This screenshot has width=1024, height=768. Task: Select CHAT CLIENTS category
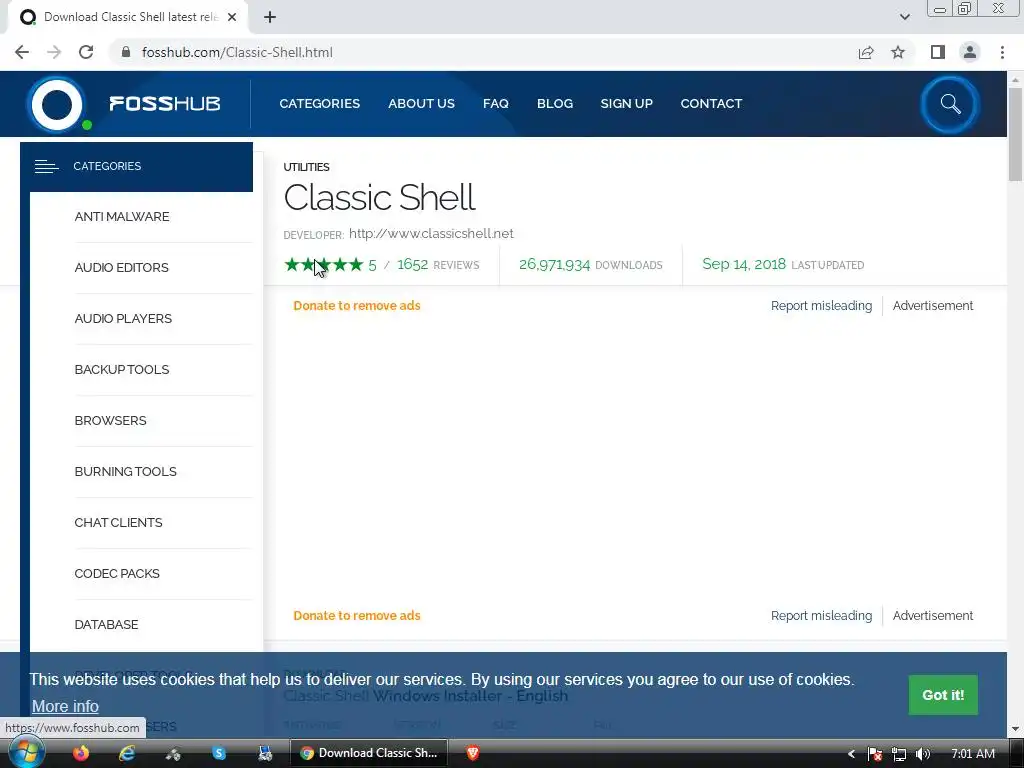point(118,522)
